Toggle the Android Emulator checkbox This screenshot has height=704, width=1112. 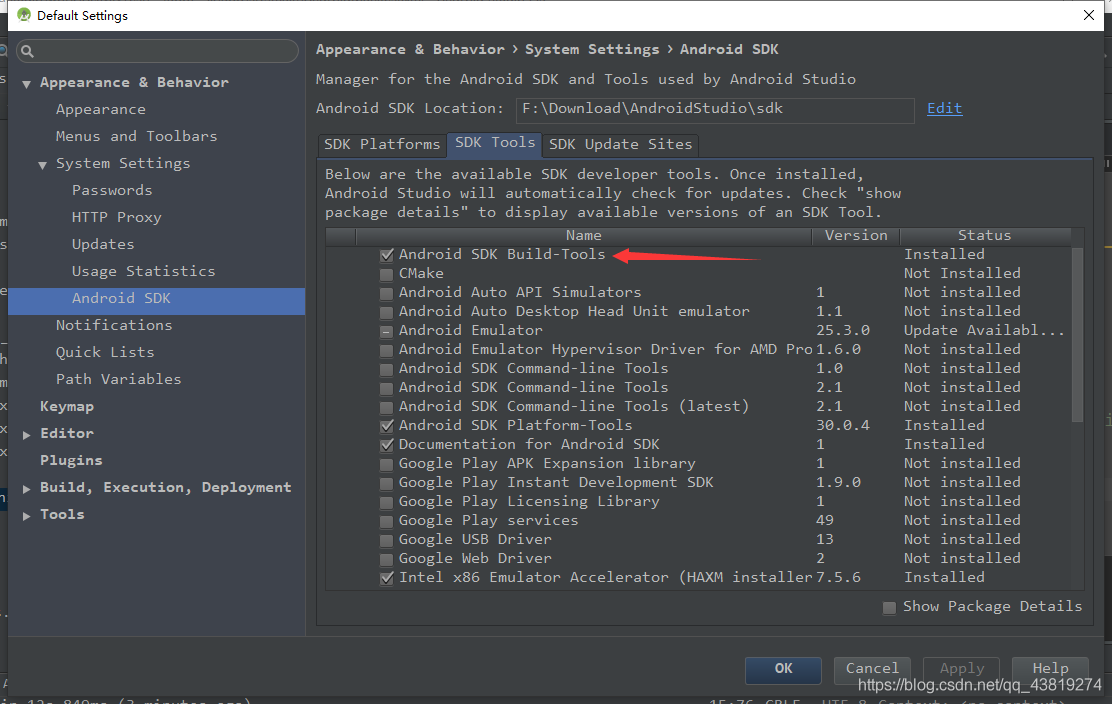(387, 331)
